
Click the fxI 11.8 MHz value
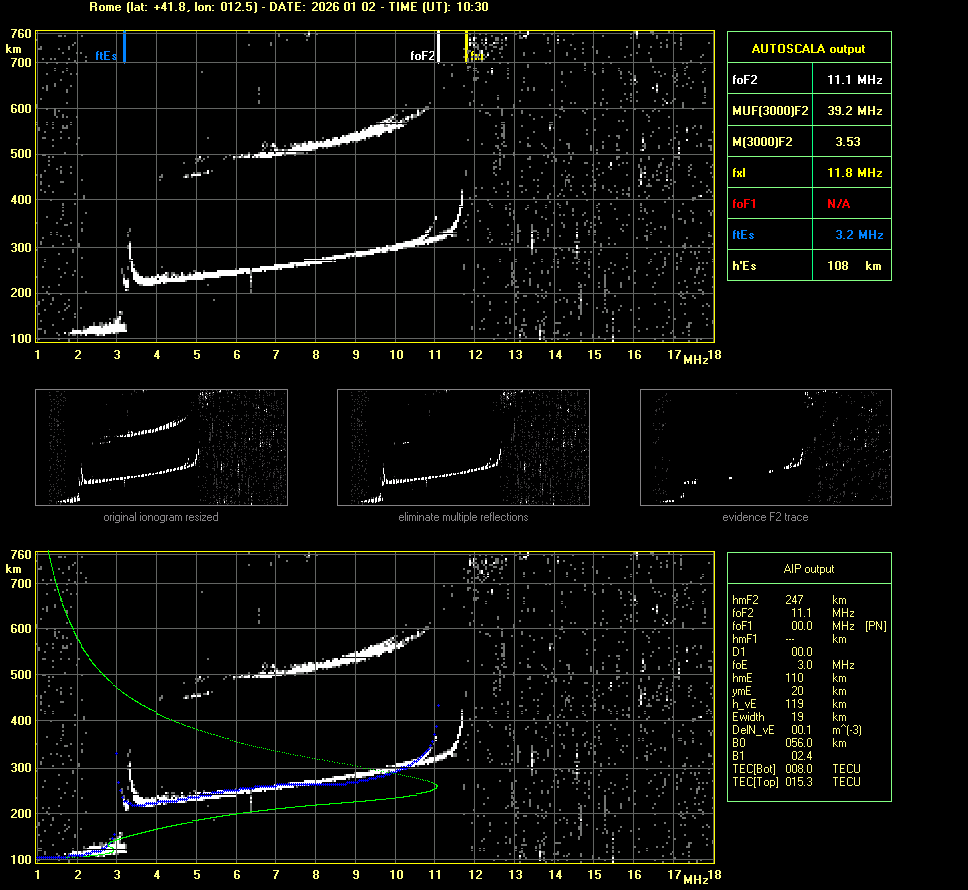coord(854,173)
